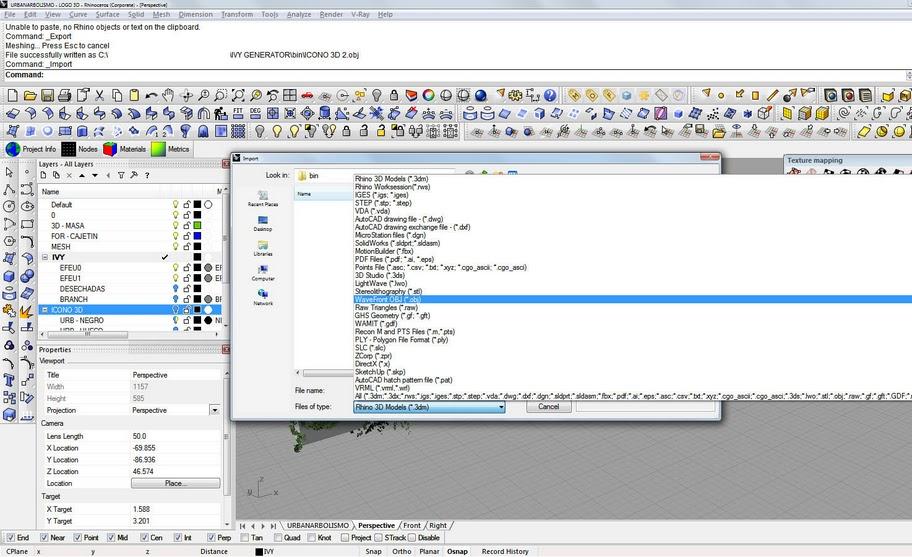Toggle visibility bulb of Default layer
The width and height of the screenshot is (912, 557).
click(x=176, y=205)
